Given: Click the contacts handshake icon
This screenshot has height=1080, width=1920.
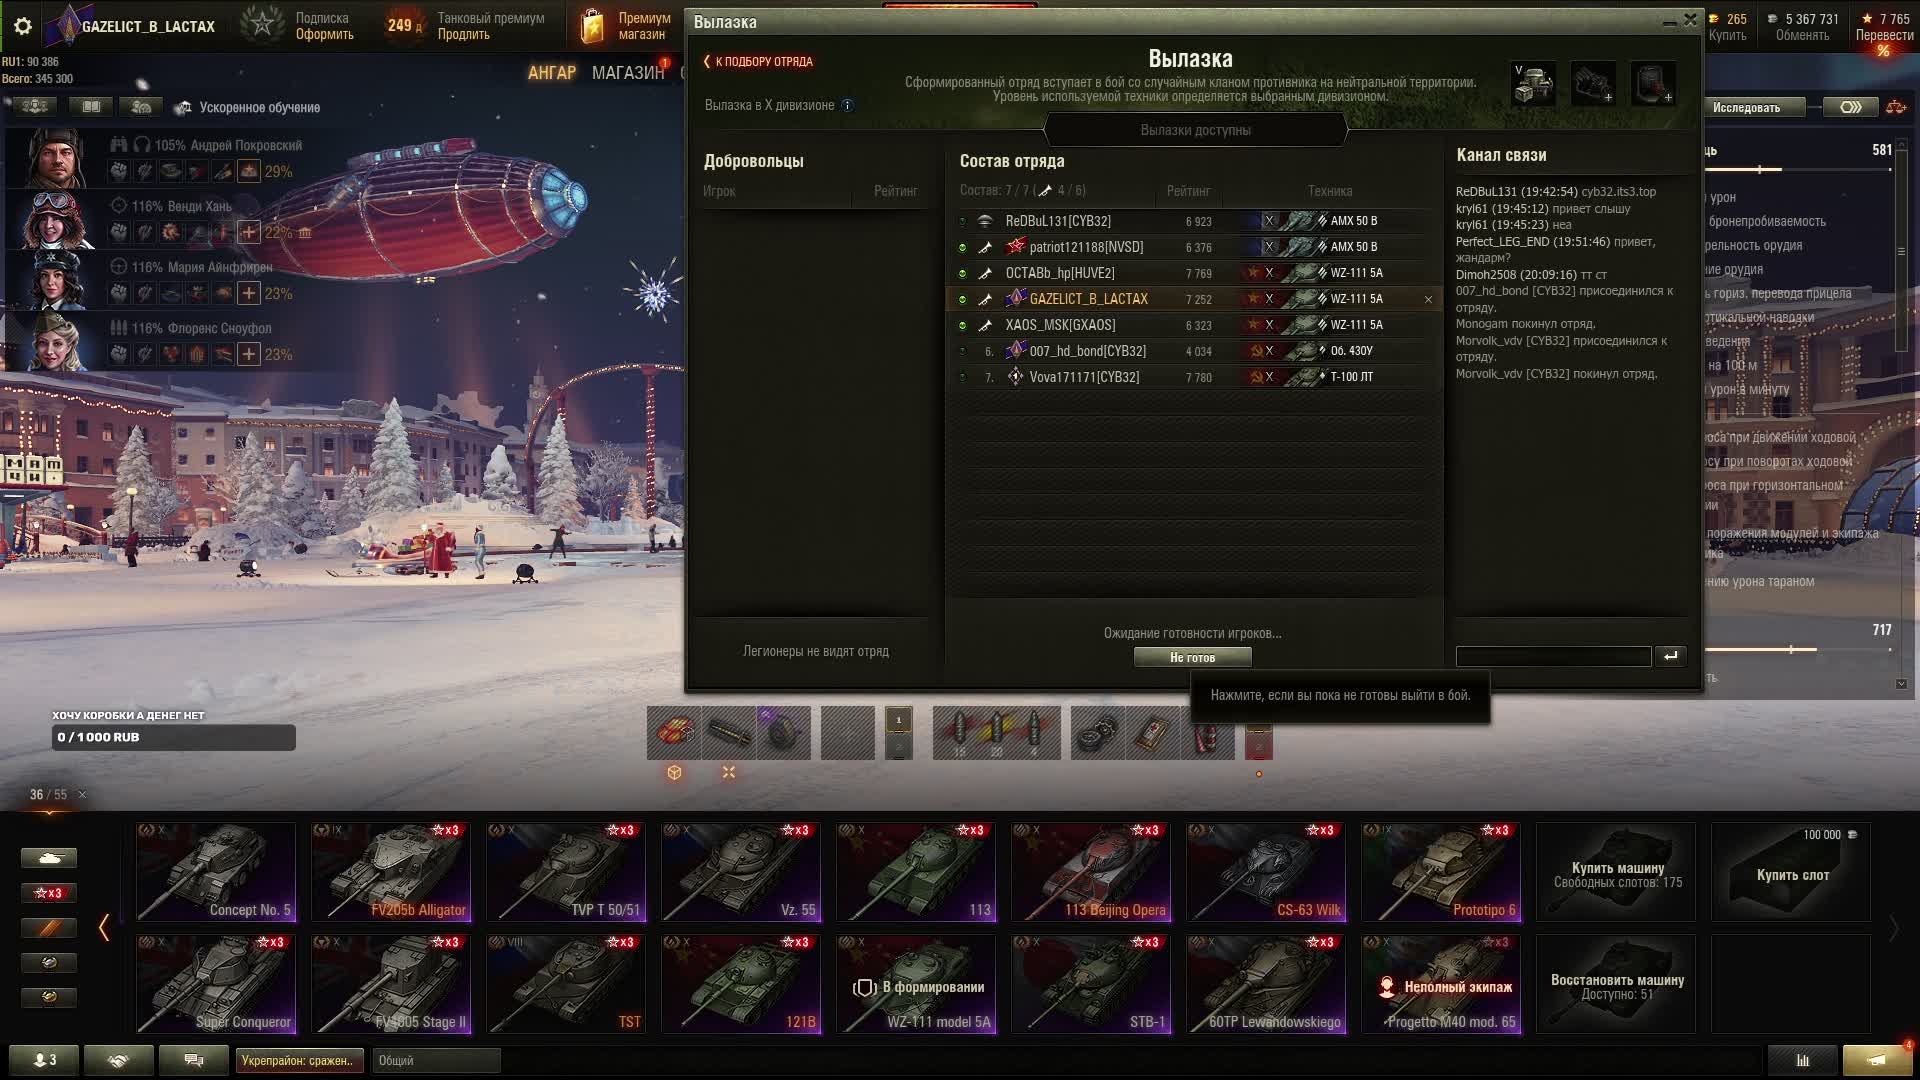Looking at the screenshot, I should pyautogui.click(x=118, y=1060).
